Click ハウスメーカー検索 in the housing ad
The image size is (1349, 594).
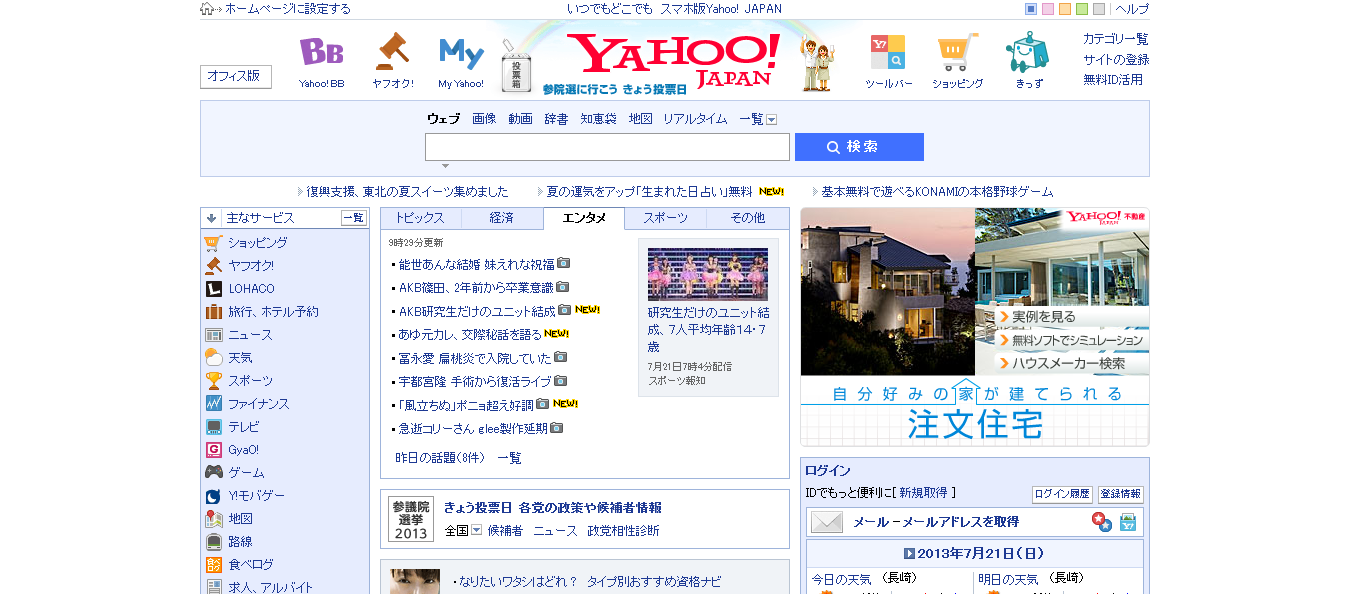click(1068, 364)
